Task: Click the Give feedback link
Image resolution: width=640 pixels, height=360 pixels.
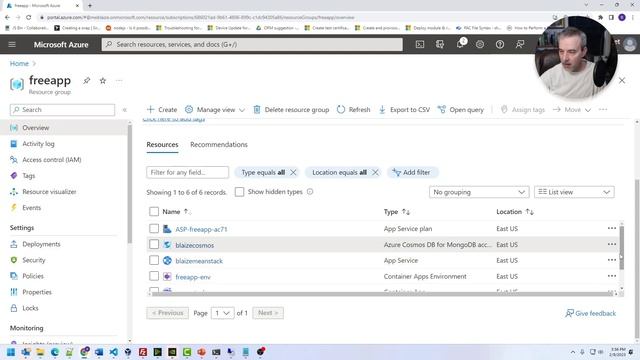Action: (x=590, y=313)
